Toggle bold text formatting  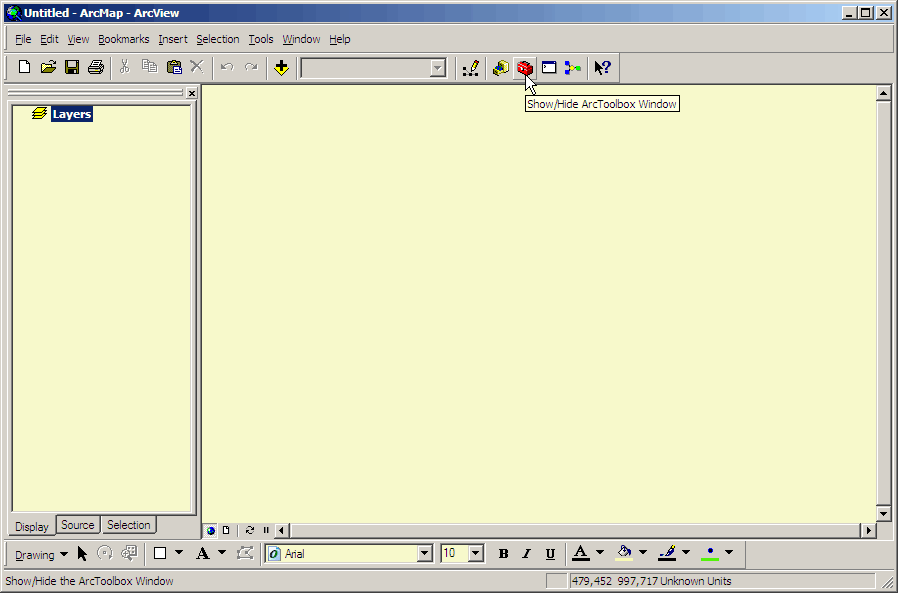point(503,554)
